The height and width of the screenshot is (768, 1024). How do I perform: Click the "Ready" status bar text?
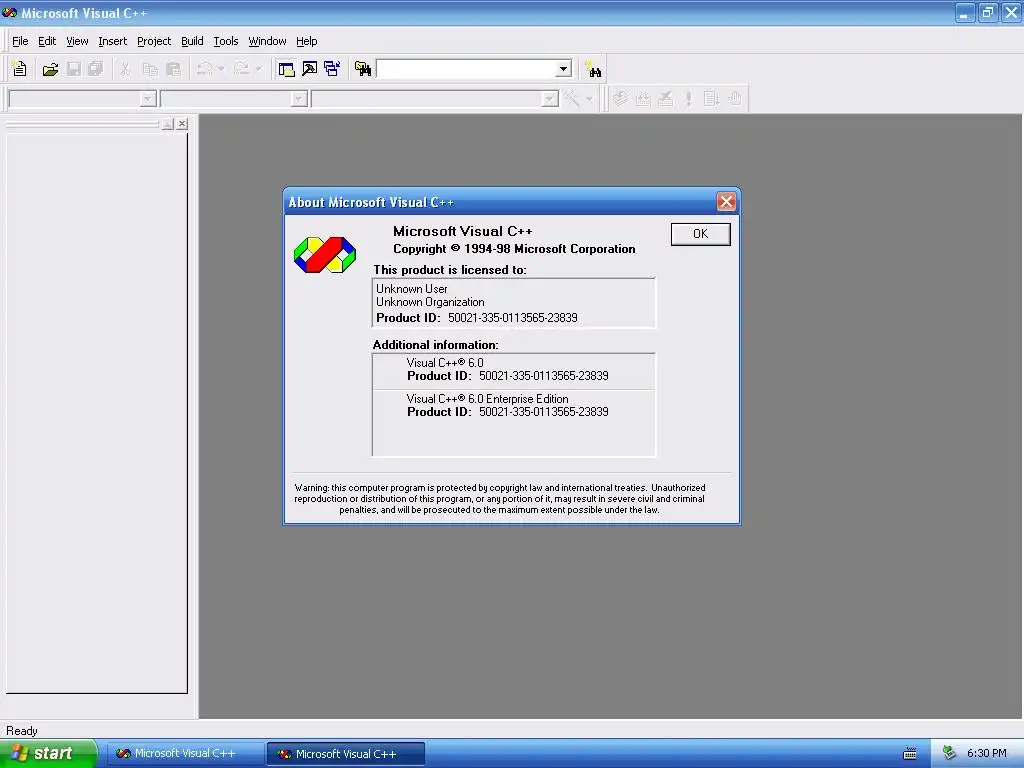(22, 731)
